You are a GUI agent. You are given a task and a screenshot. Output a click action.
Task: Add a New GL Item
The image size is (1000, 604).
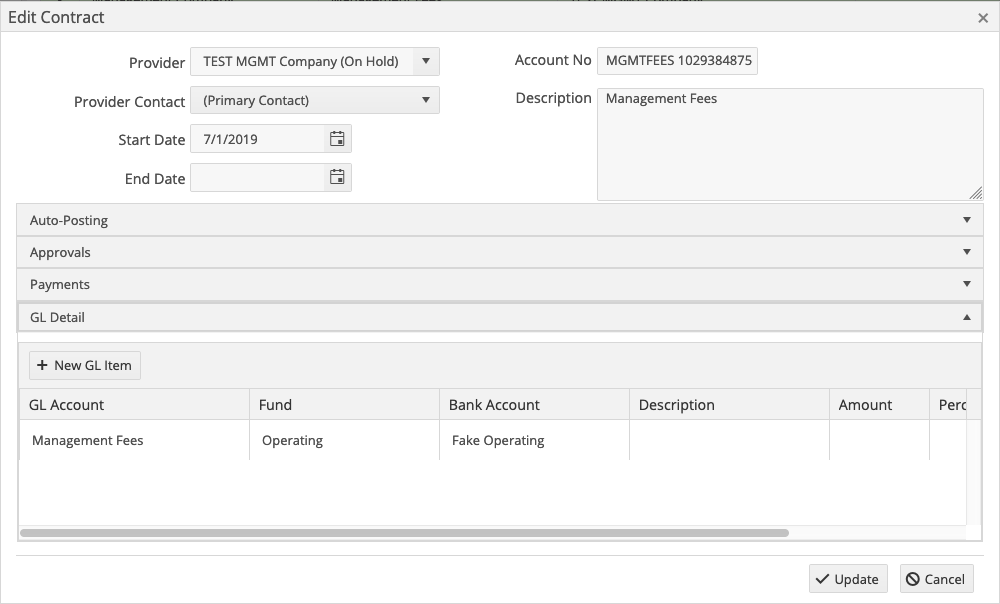(85, 365)
